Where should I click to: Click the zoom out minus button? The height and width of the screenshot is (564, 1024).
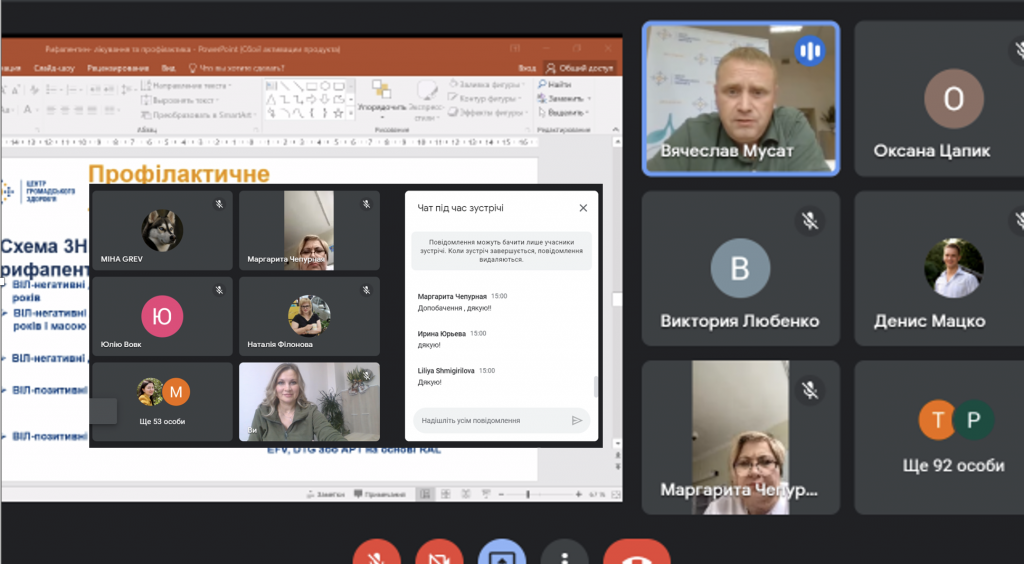pyautogui.click(x=502, y=495)
